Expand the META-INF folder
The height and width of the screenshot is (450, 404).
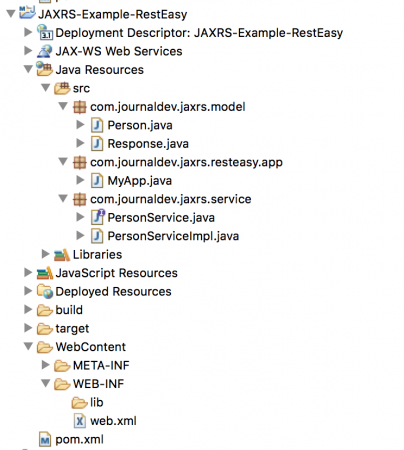click(45, 365)
